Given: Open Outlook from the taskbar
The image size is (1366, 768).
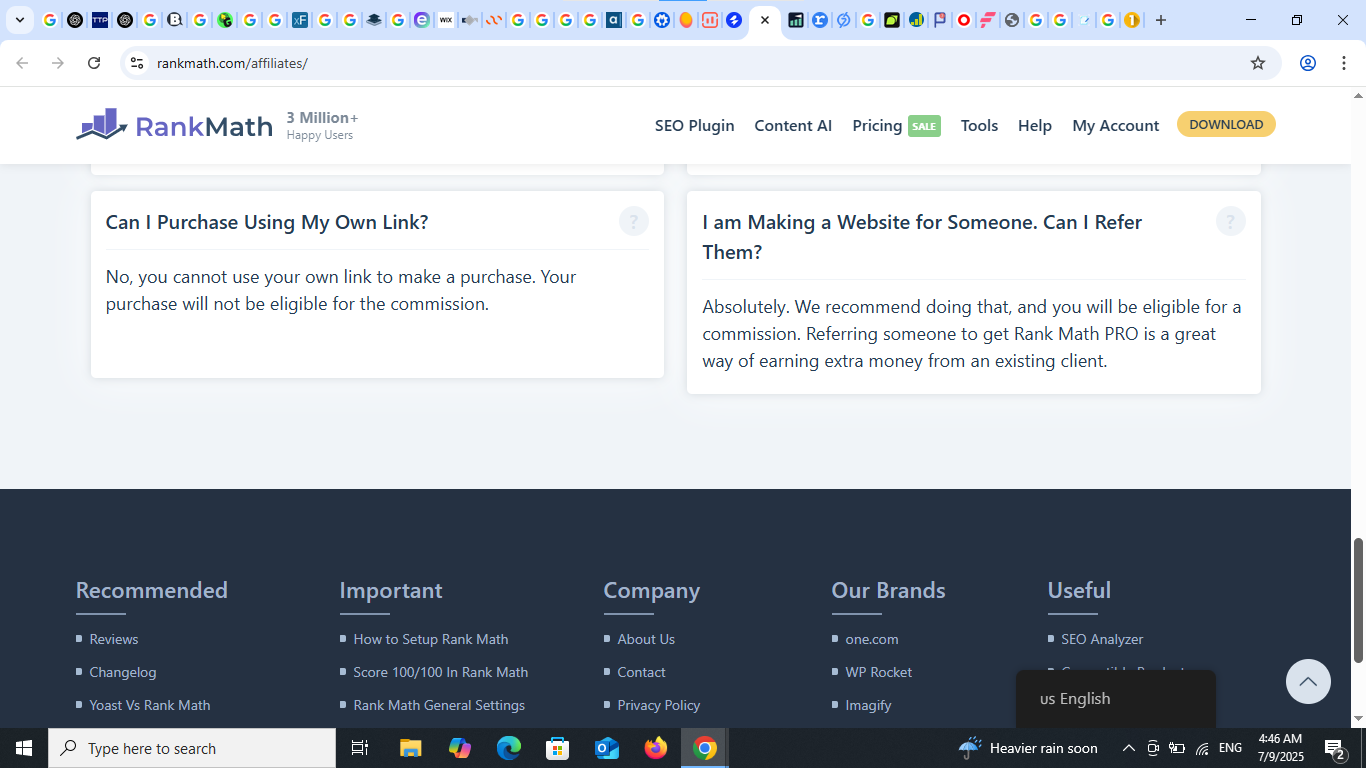Looking at the screenshot, I should click(x=606, y=748).
